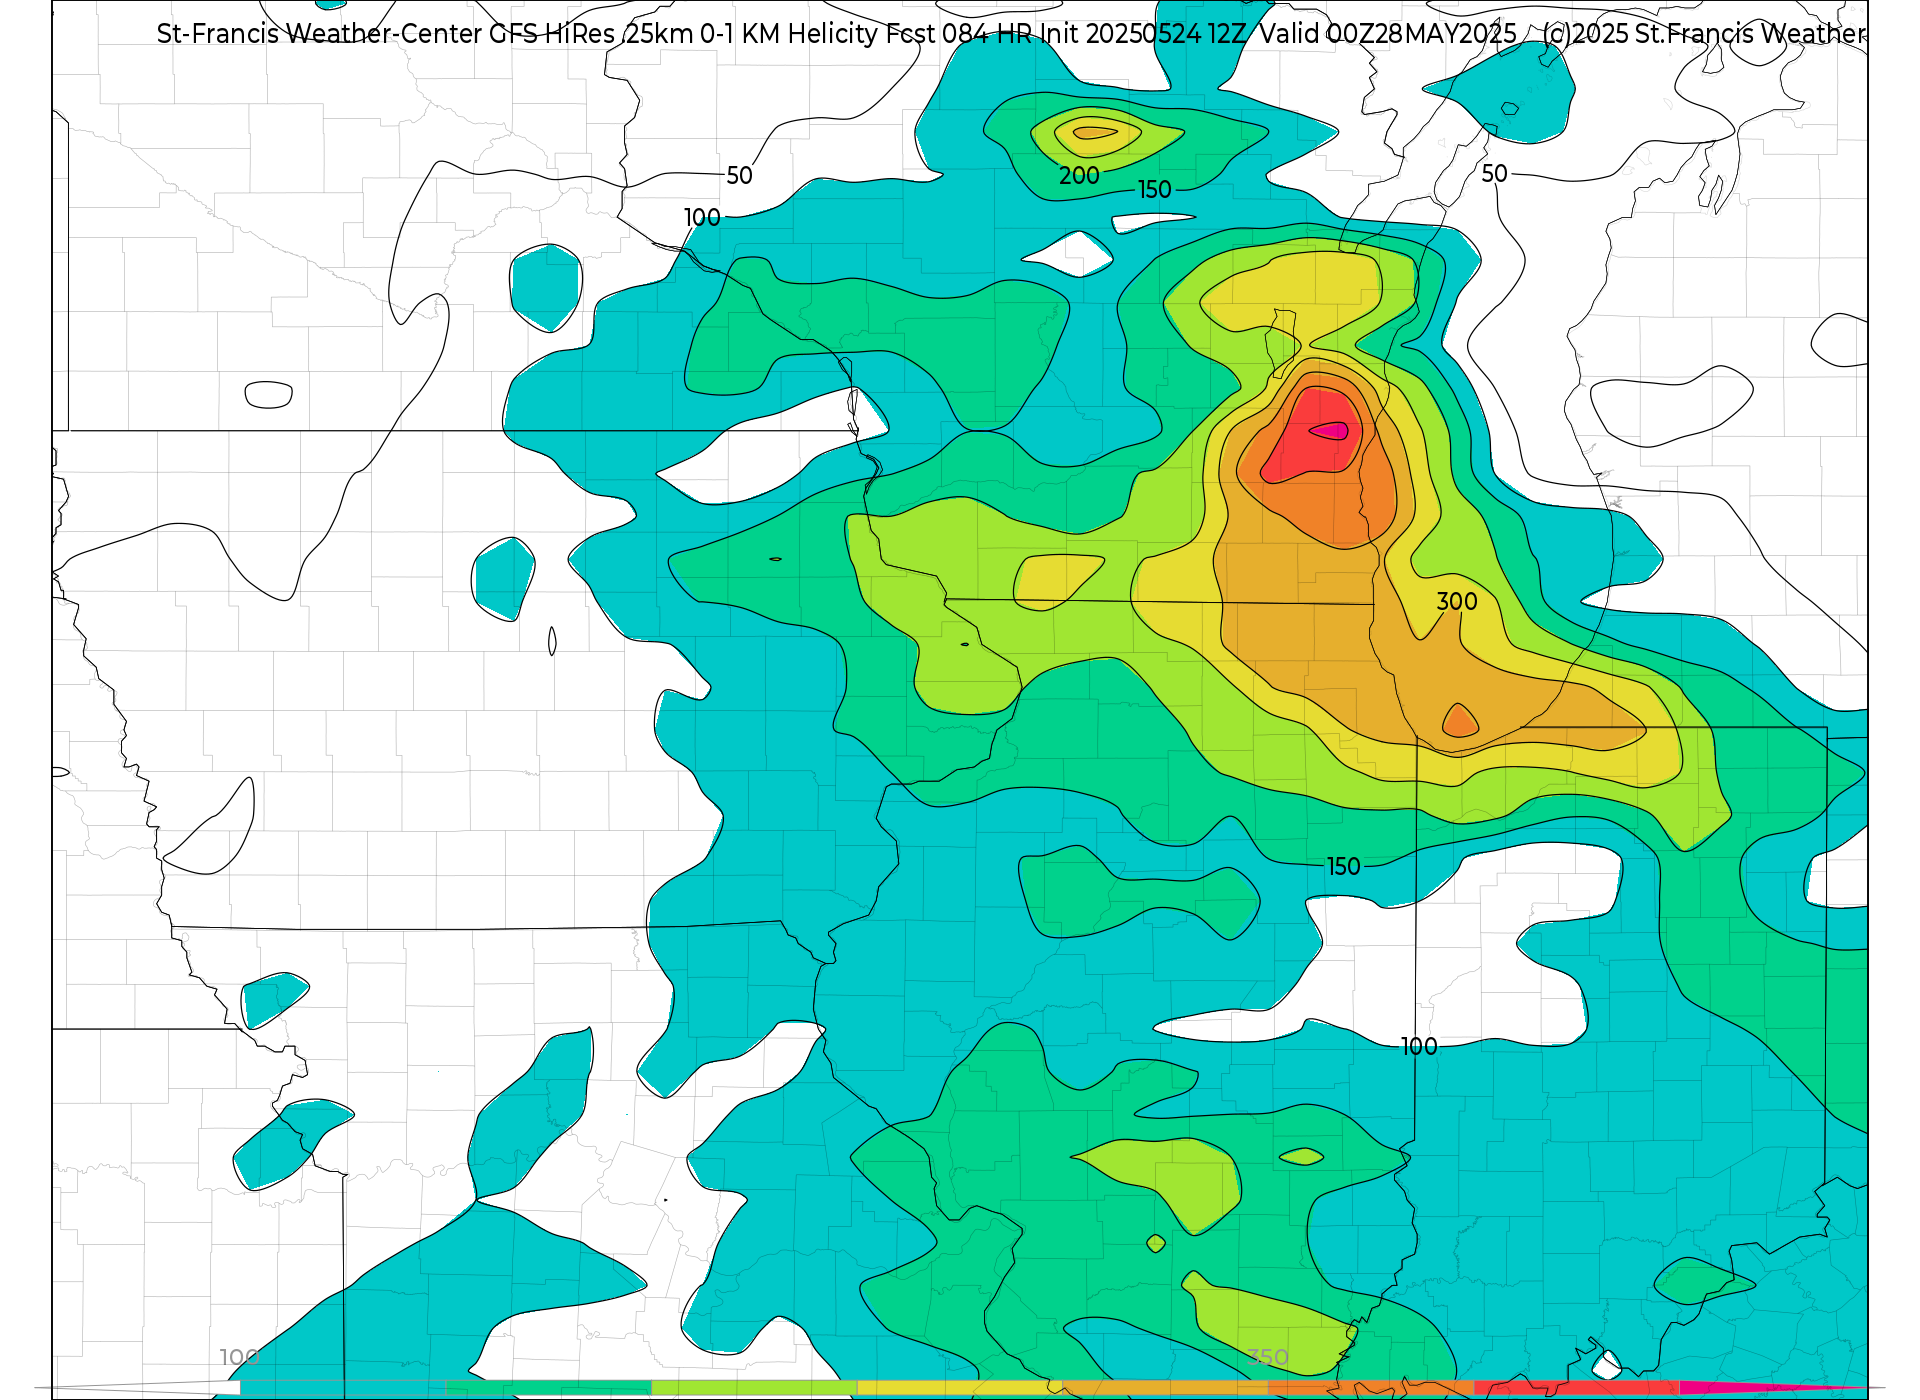Click the "50" contour label just above the "100" label
The height and width of the screenshot is (1400, 1920).
pos(739,176)
